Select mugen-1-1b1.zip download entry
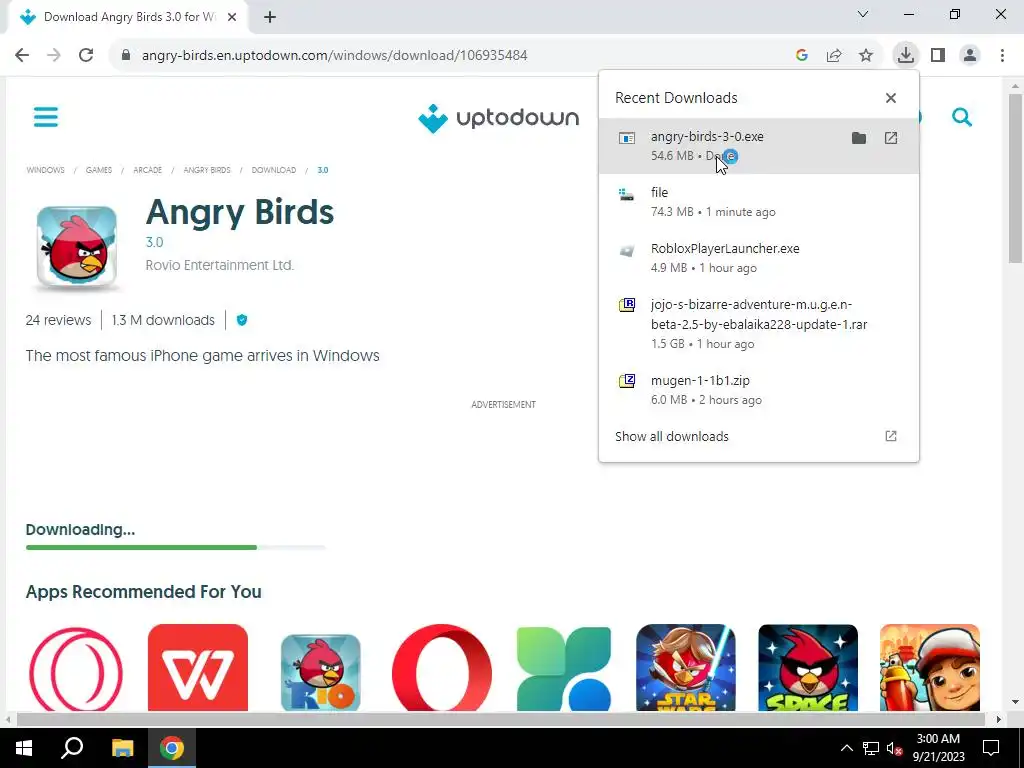 (758, 390)
